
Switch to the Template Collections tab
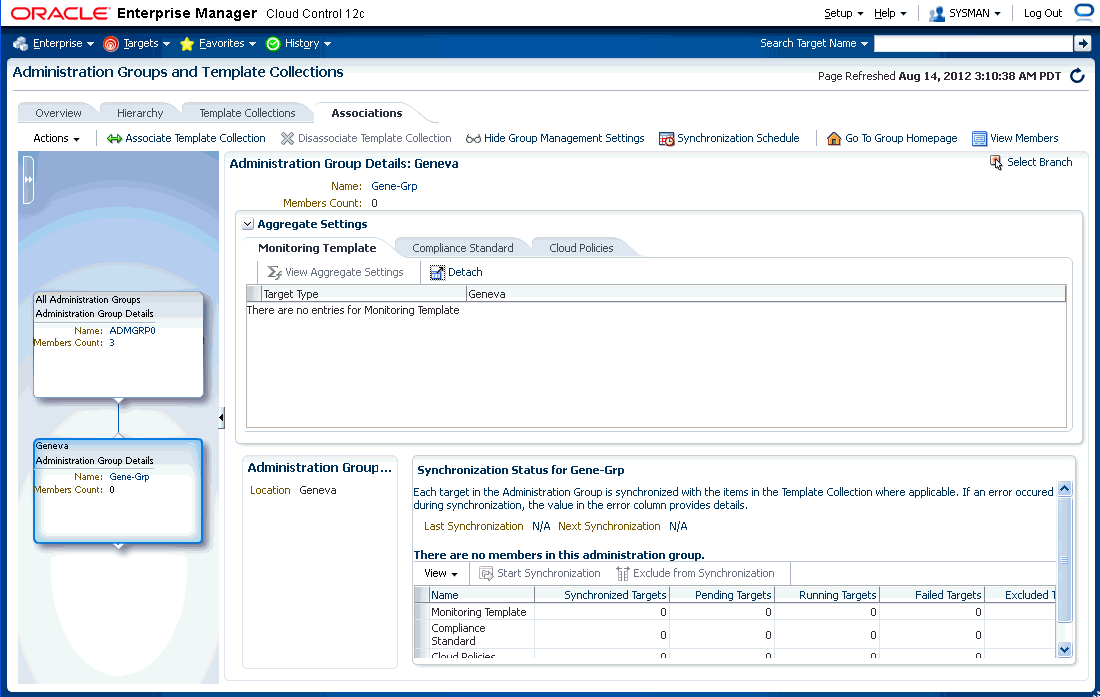coord(247,113)
